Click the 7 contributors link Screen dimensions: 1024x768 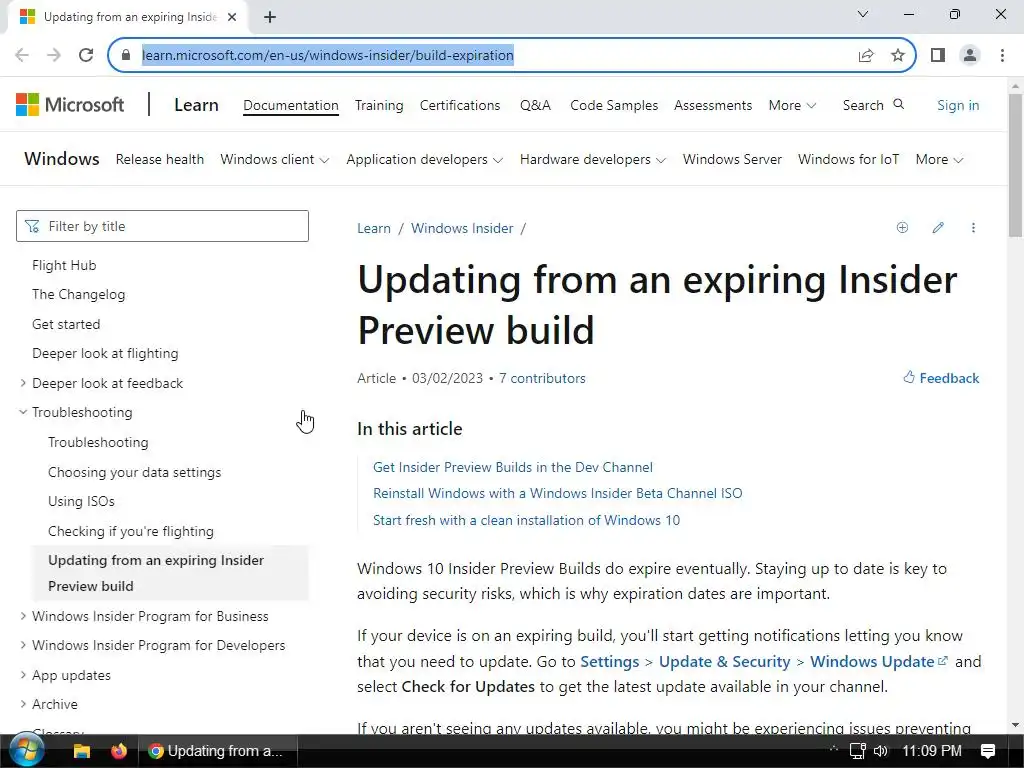(542, 378)
